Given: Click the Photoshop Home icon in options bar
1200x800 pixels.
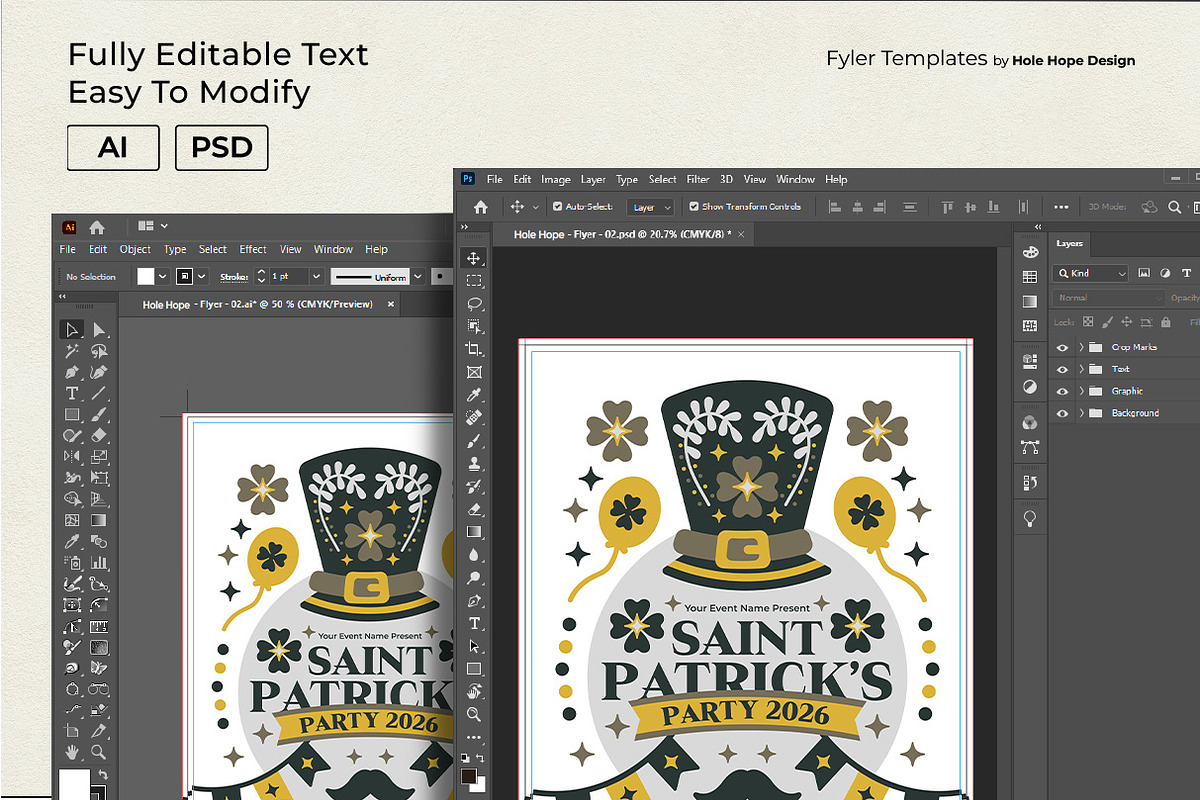Looking at the screenshot, I should tap(480, 207).
